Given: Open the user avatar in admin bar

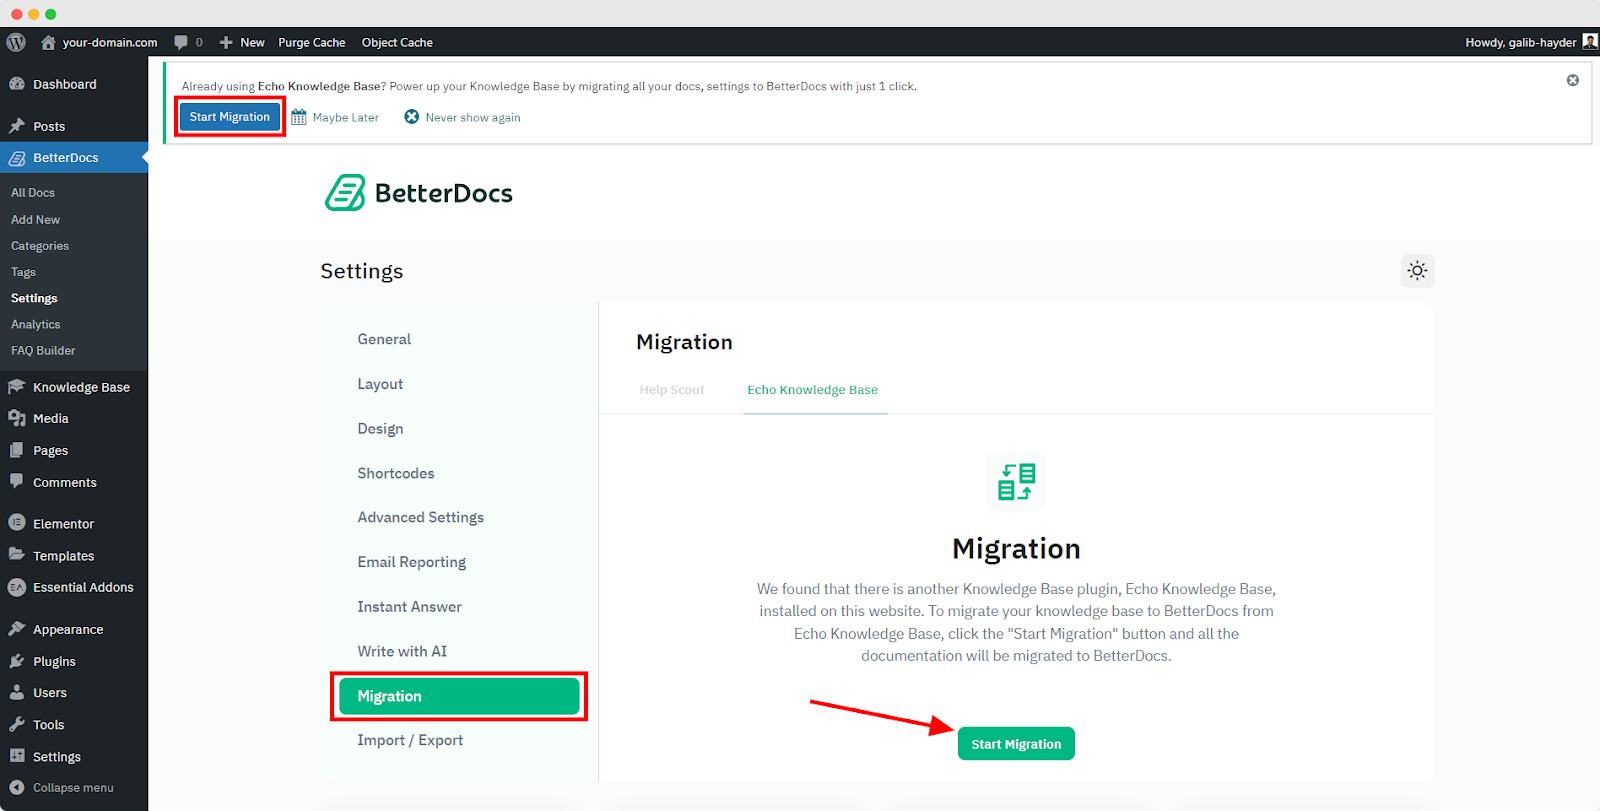Looking at the screenshot, I should coord(1590,41).
